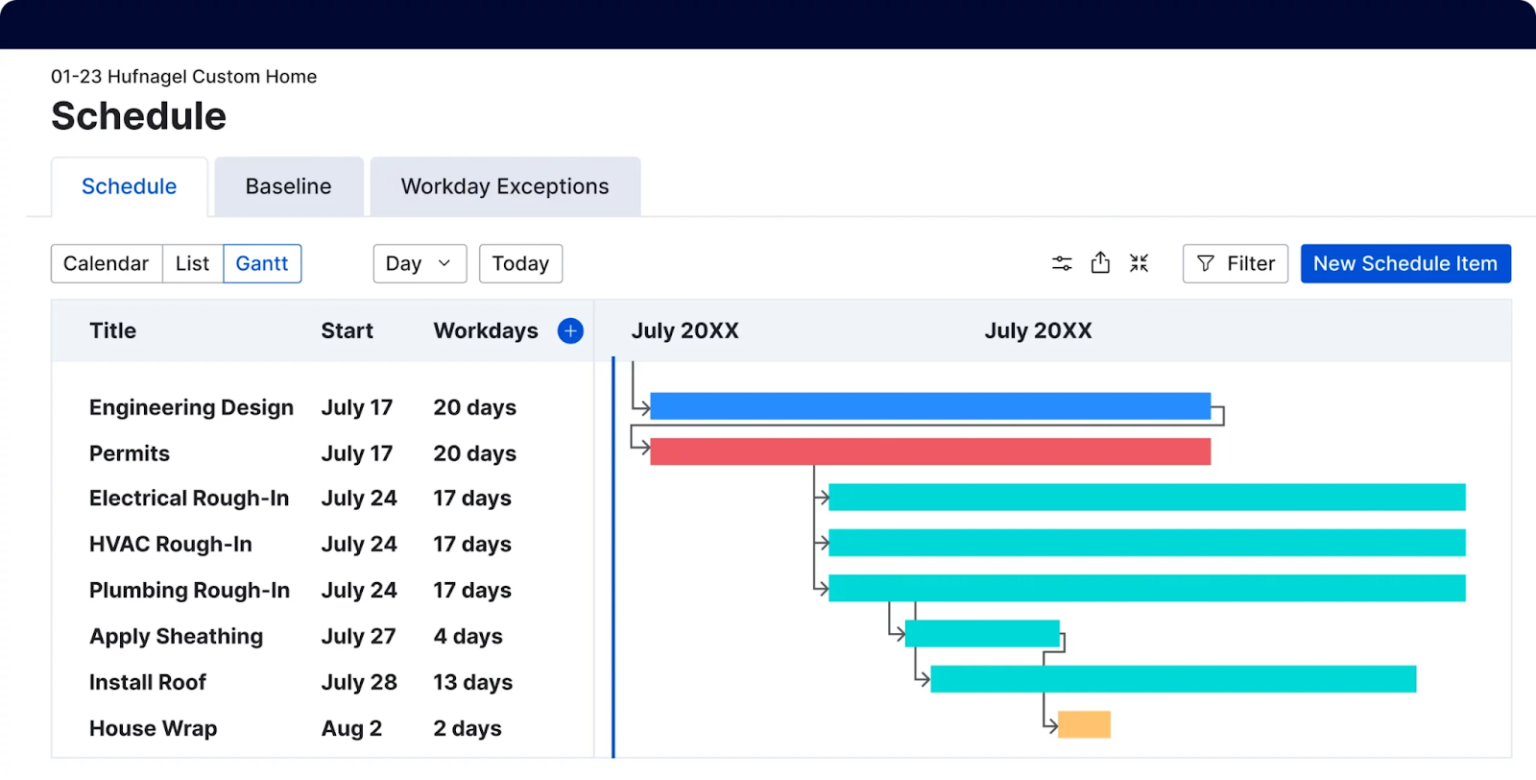Select the Gantt view option
Image resolution: width=1536 pixels, height=780 pixels.
(262, 263)
